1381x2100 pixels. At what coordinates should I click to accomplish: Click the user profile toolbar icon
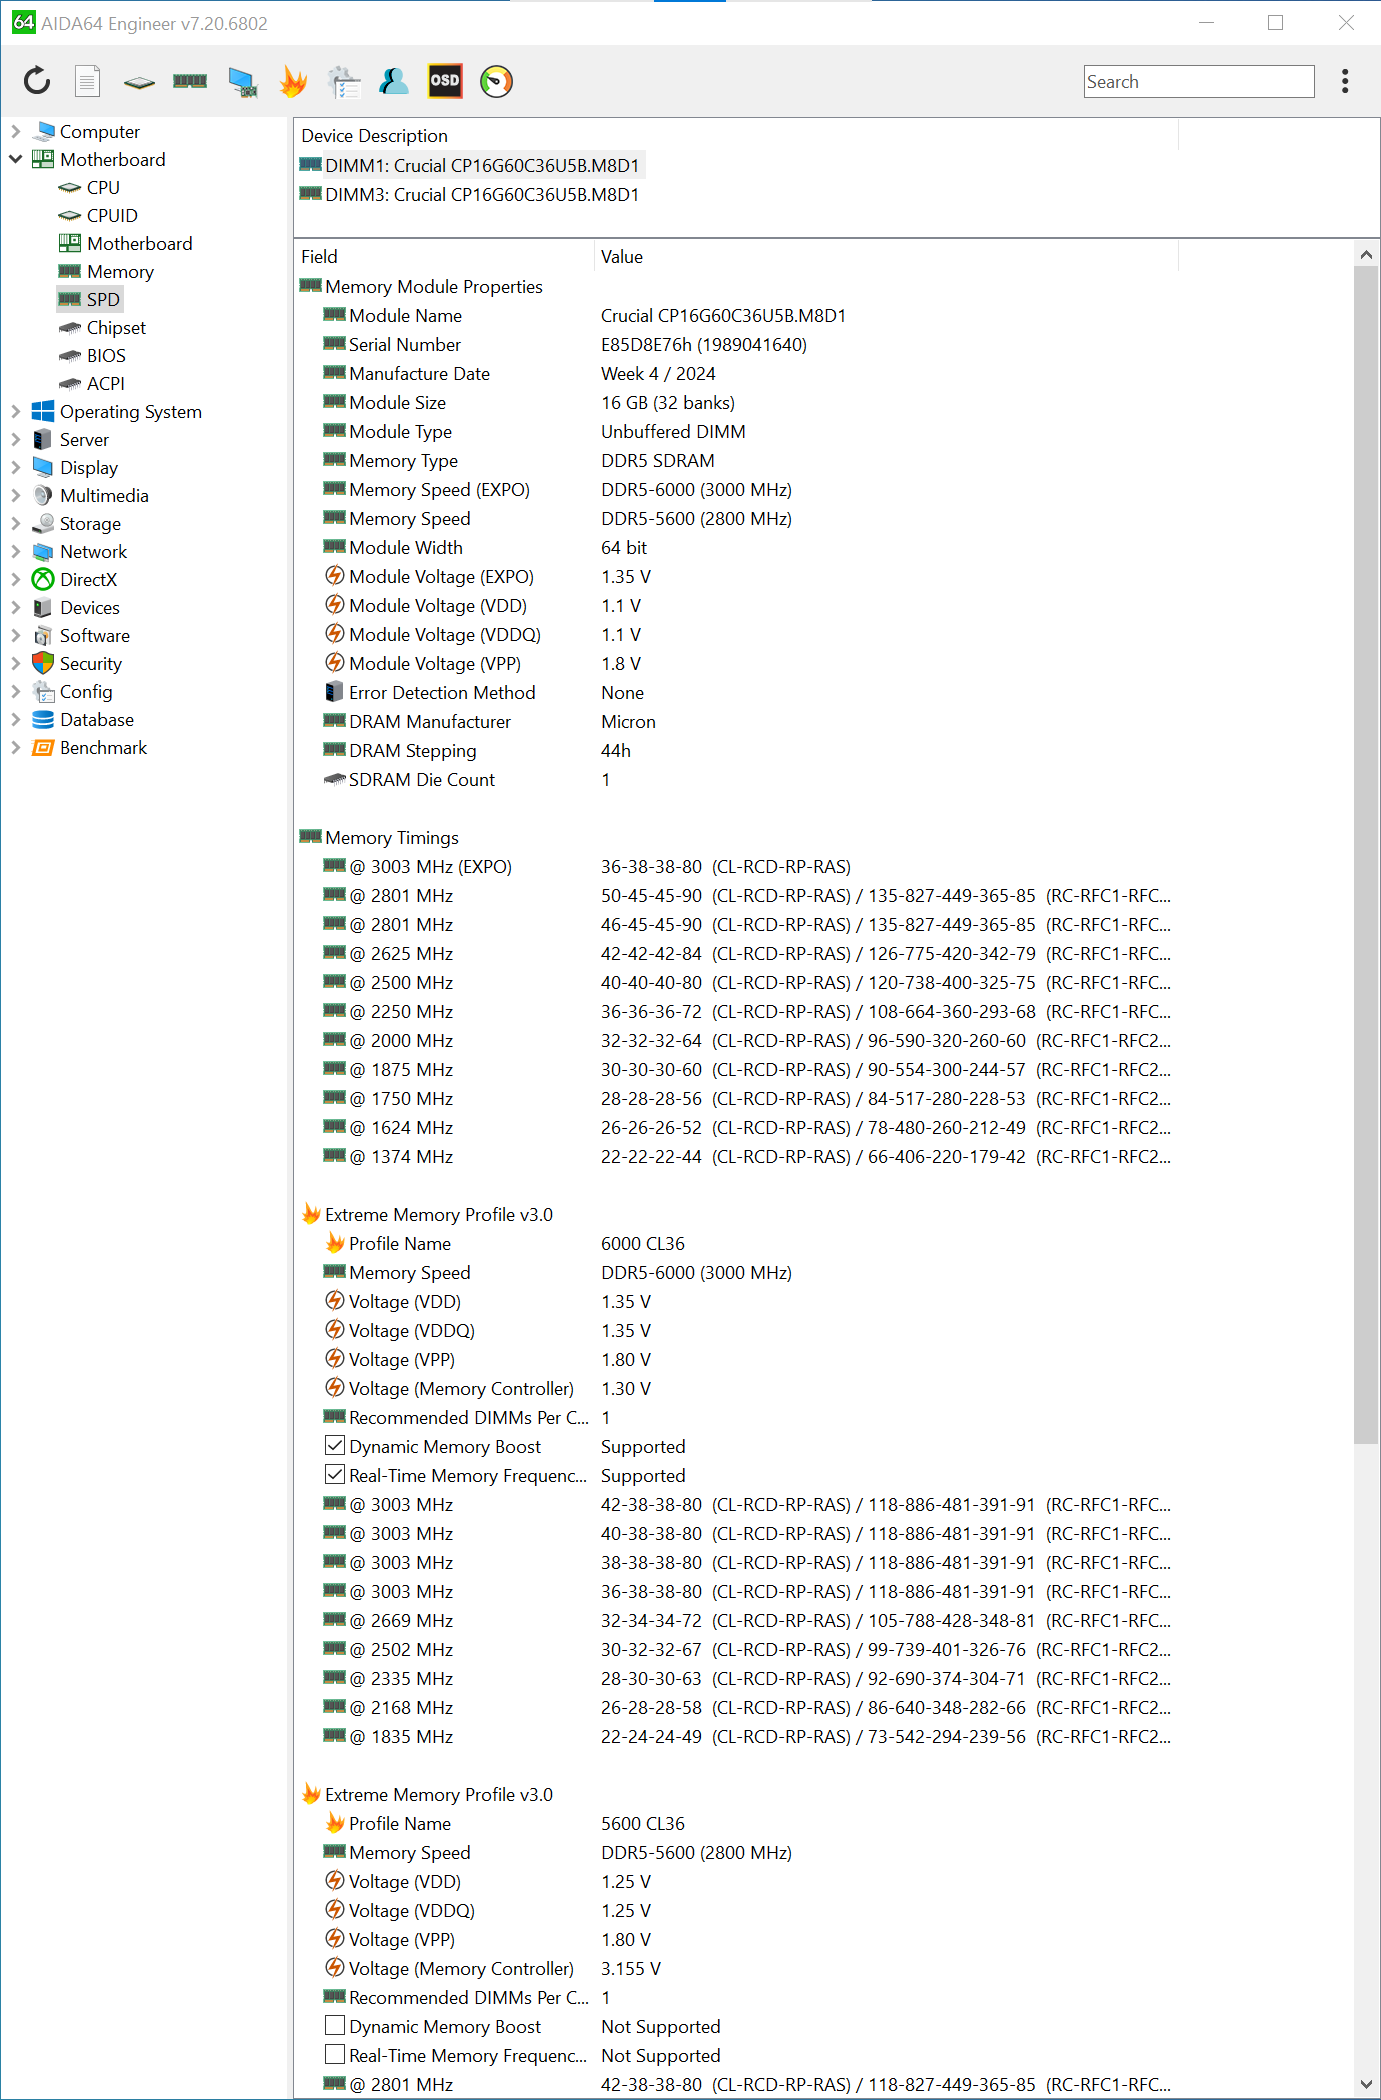394,81
